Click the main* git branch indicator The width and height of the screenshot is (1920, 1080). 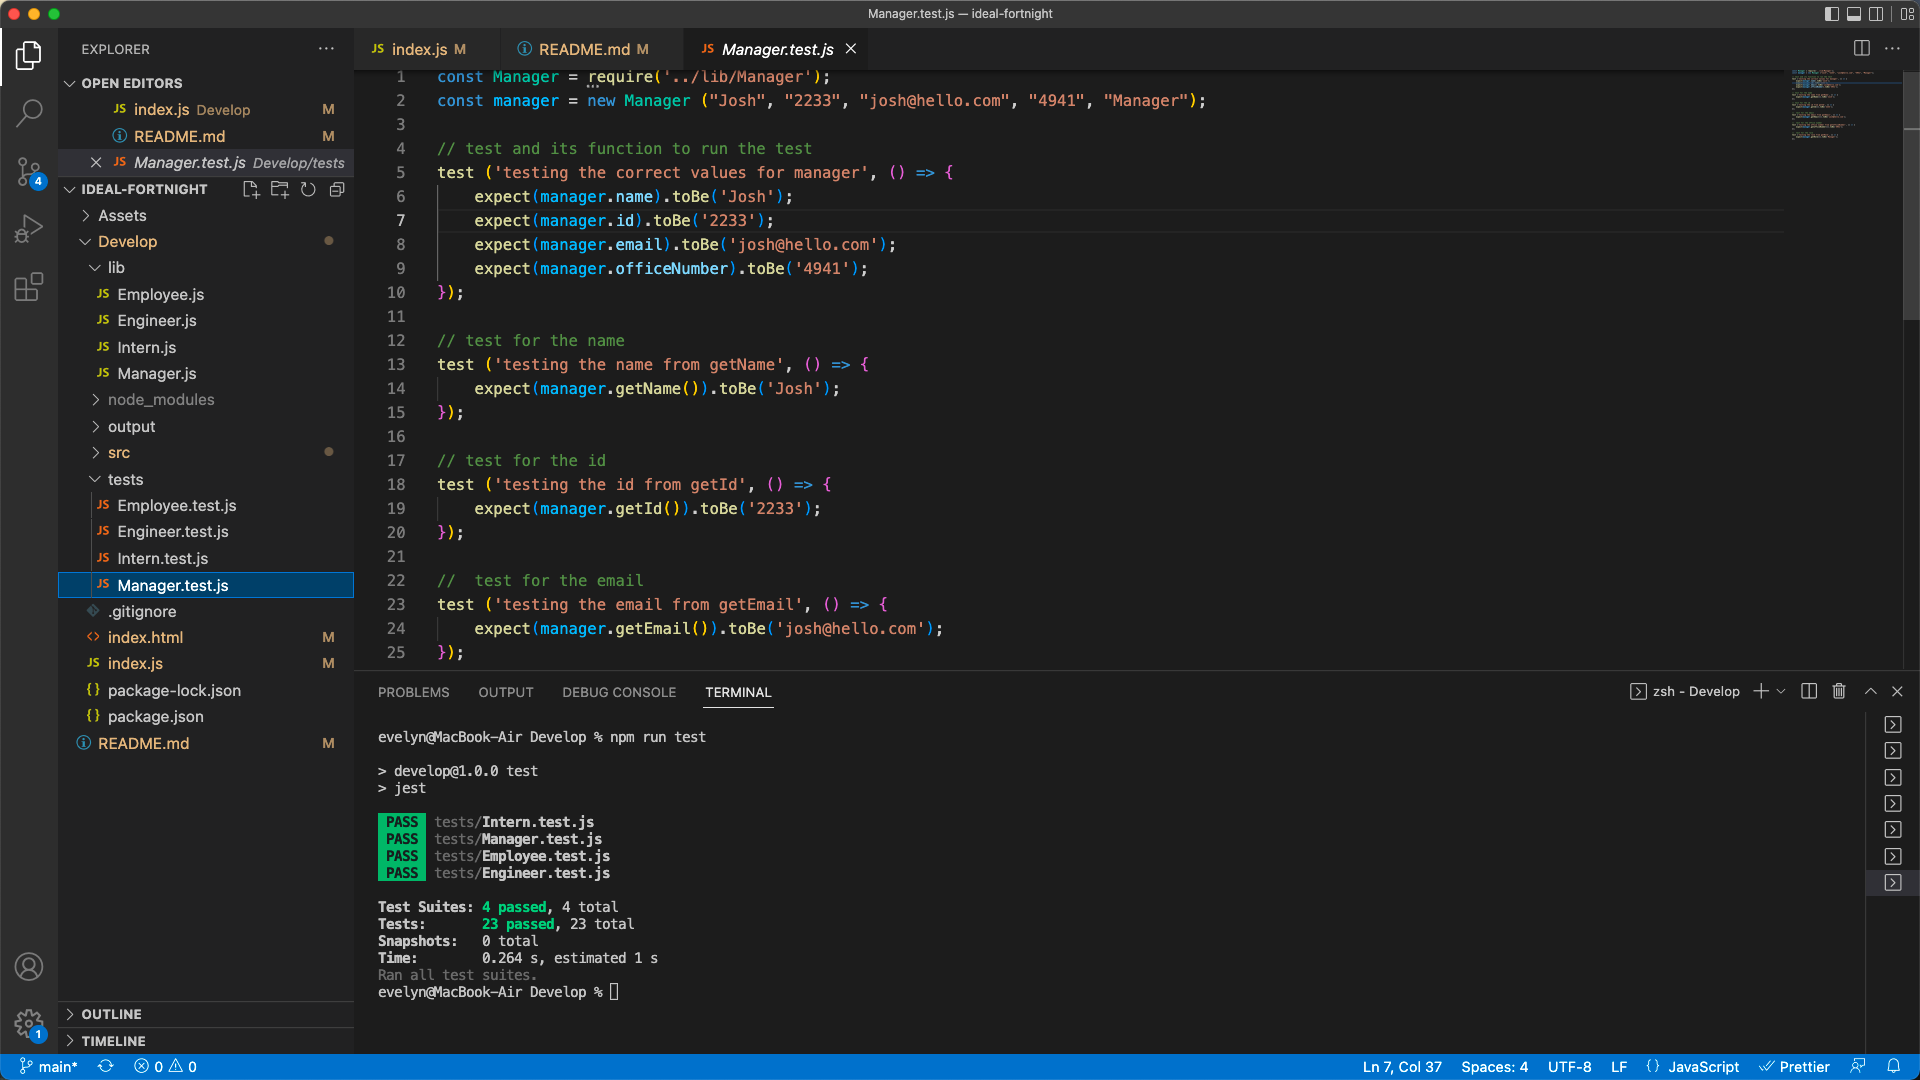(x=49, y=1067)
